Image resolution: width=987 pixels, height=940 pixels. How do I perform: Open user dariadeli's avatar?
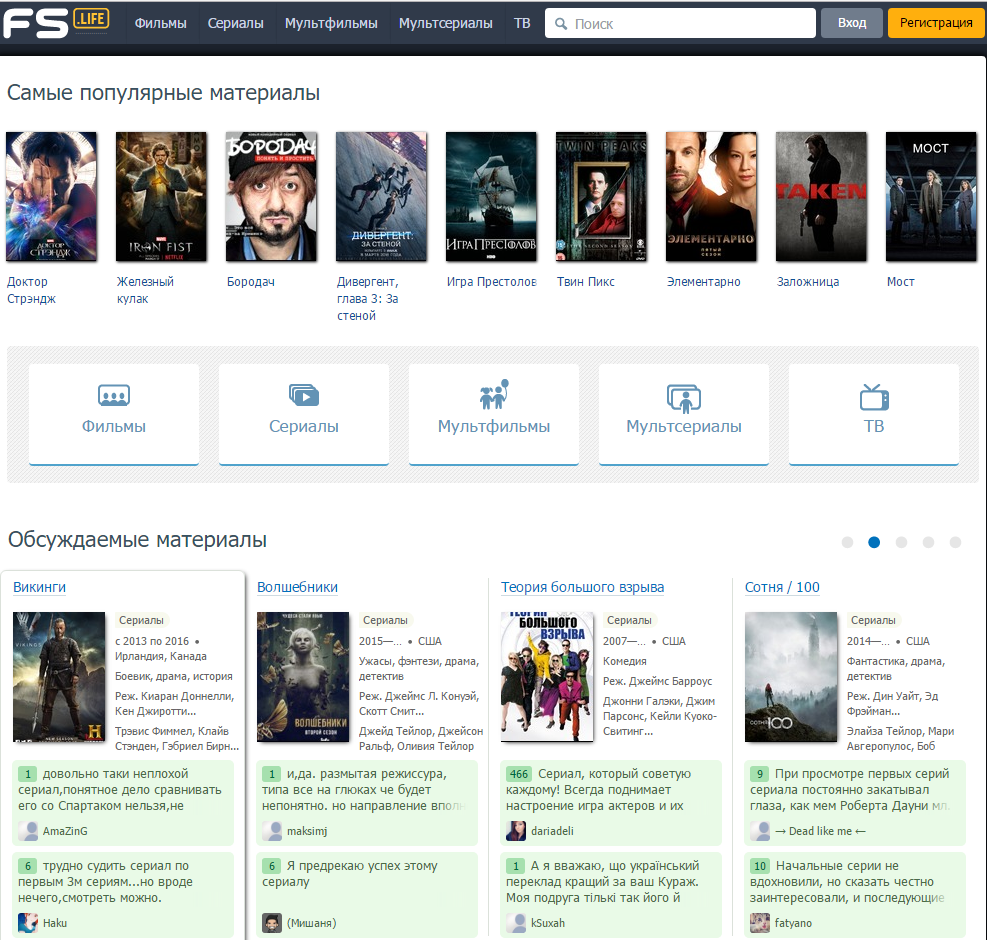tap(516, 831)
